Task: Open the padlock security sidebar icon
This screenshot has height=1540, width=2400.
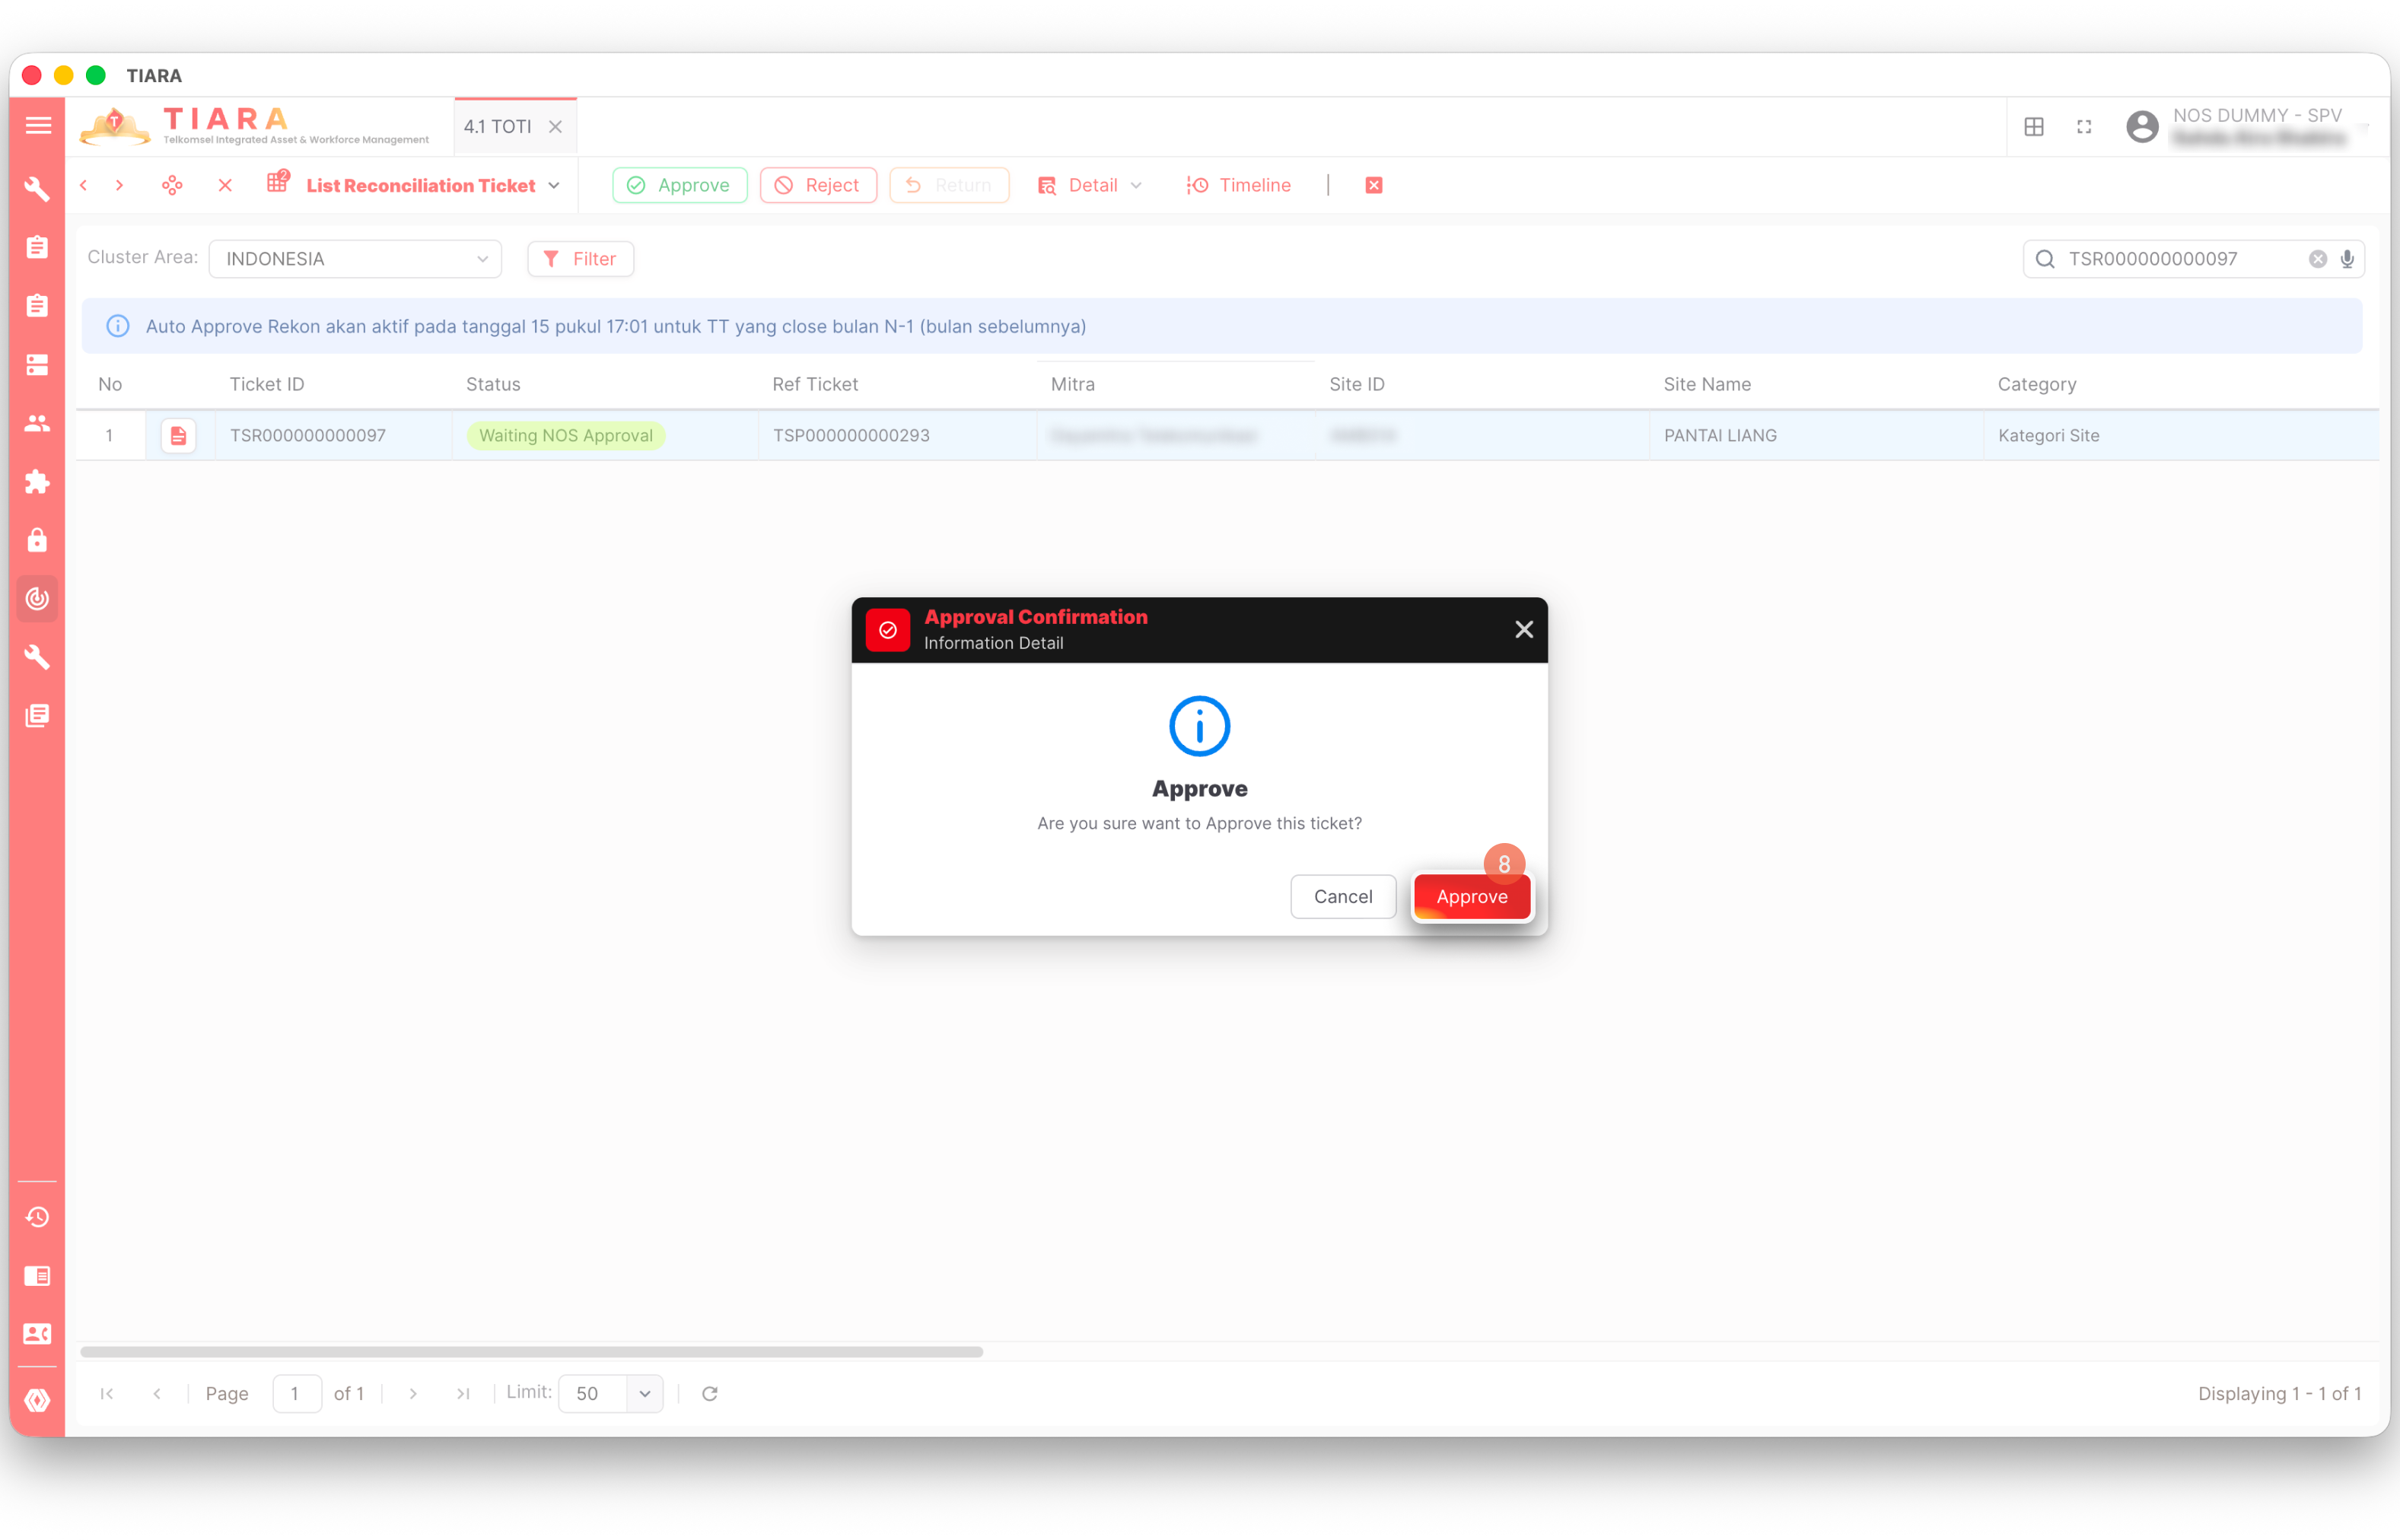Action: pyautogui.click(x=37, y=540)
